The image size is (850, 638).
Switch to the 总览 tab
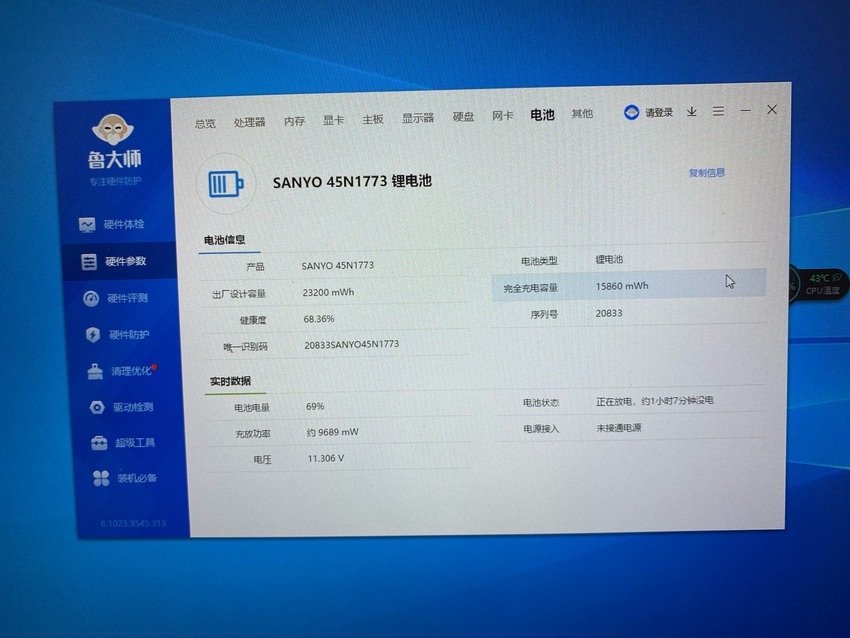pyautogui.click(x=205, y=124)
